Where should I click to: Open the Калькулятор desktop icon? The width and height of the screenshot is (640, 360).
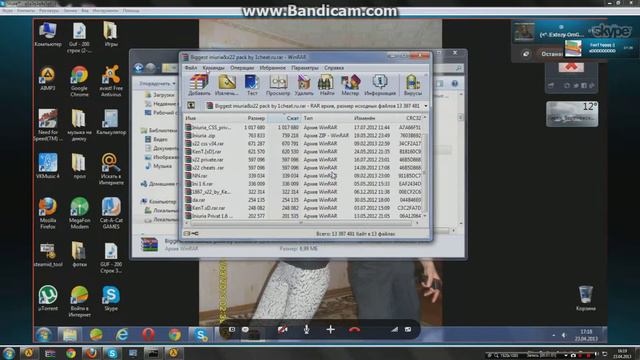[x=111, y=122]
